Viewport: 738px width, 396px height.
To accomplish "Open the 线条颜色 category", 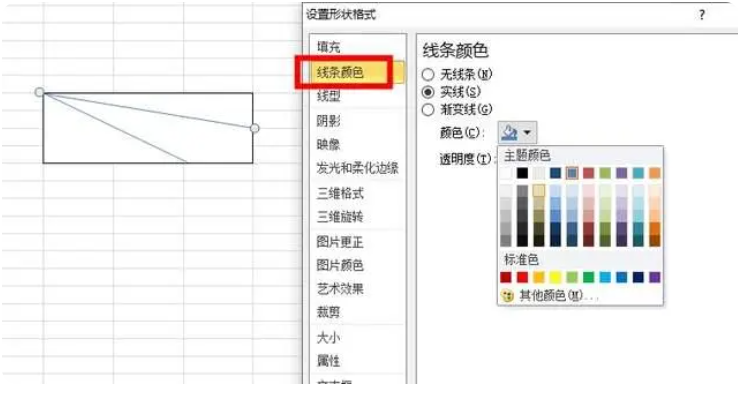I will tap(340, 72).
